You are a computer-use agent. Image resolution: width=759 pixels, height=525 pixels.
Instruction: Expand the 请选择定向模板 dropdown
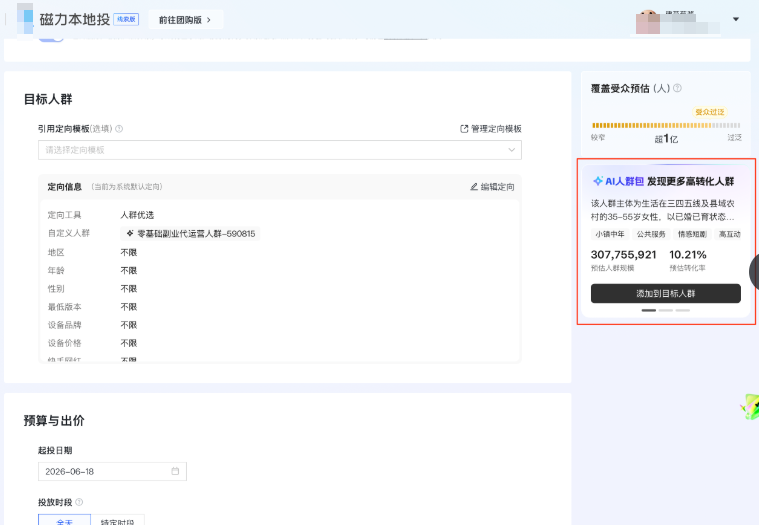280,150
